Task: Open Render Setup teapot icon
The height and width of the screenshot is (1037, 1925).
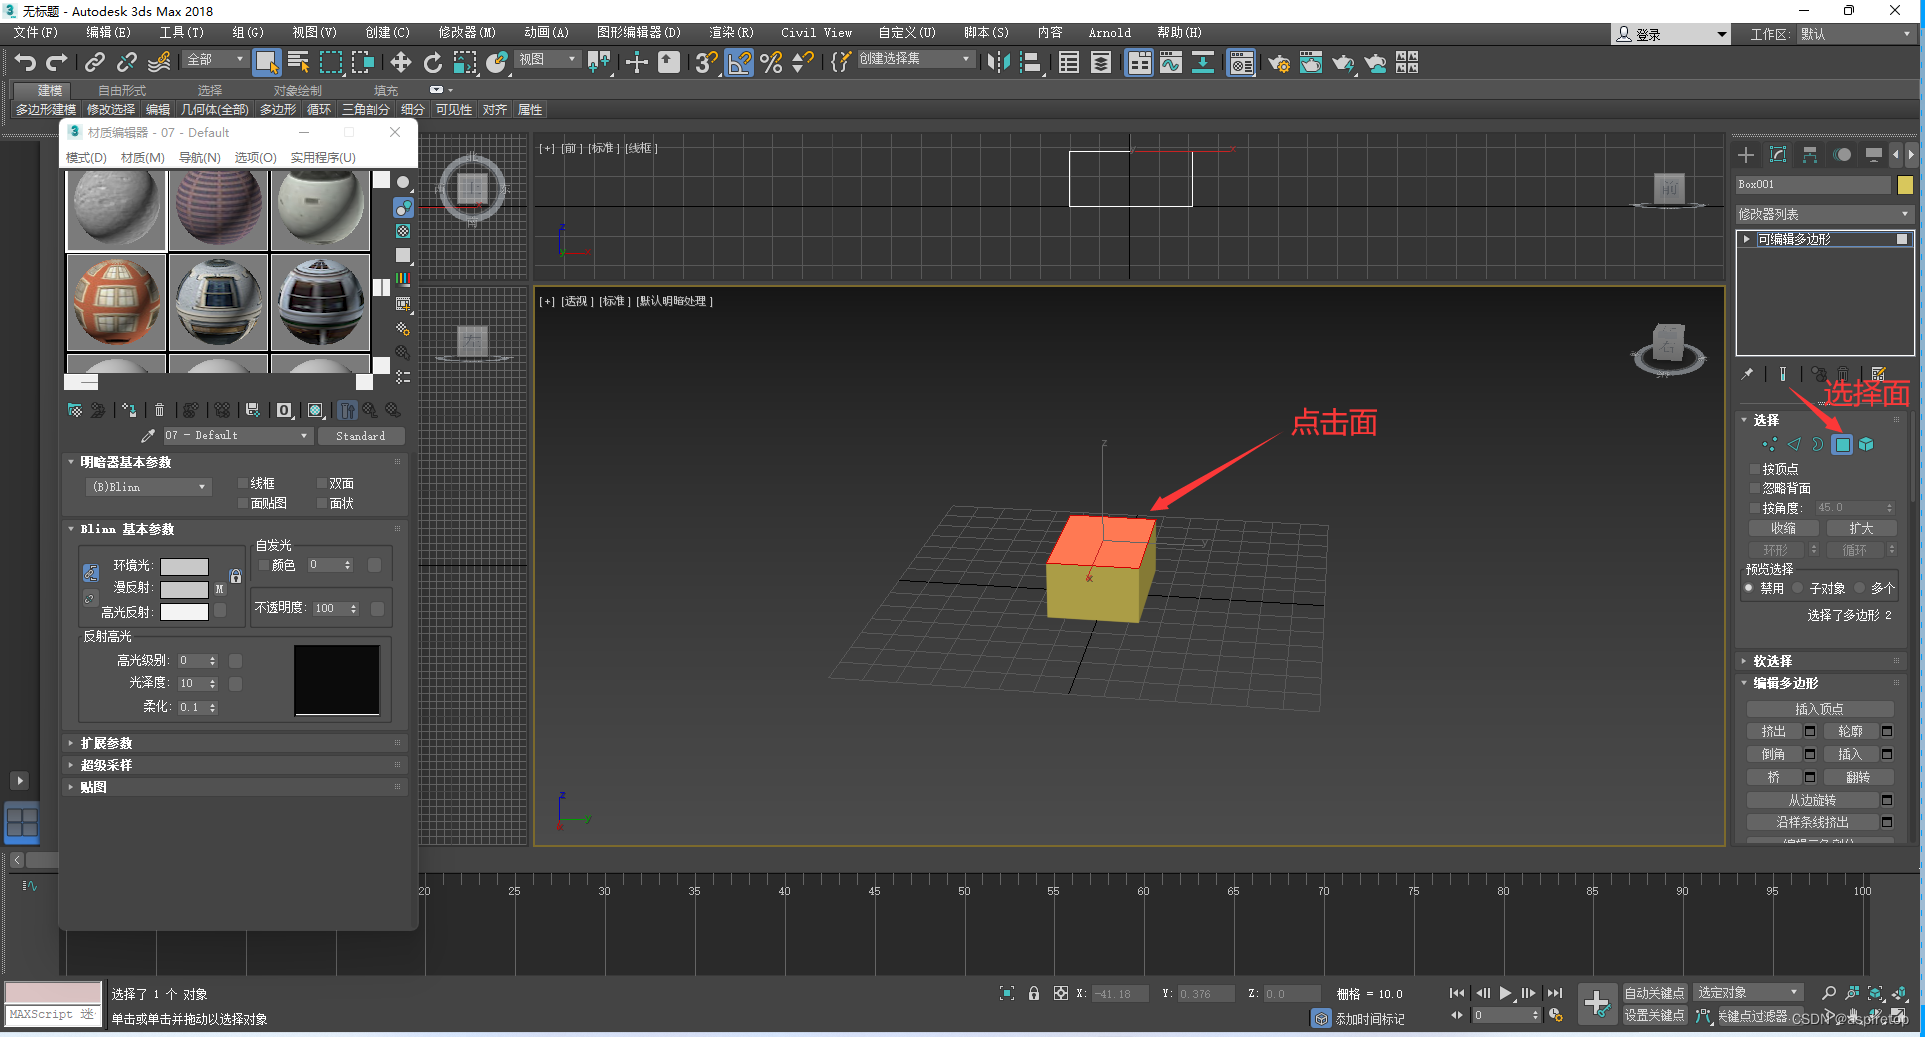Action: point(1279,63)
